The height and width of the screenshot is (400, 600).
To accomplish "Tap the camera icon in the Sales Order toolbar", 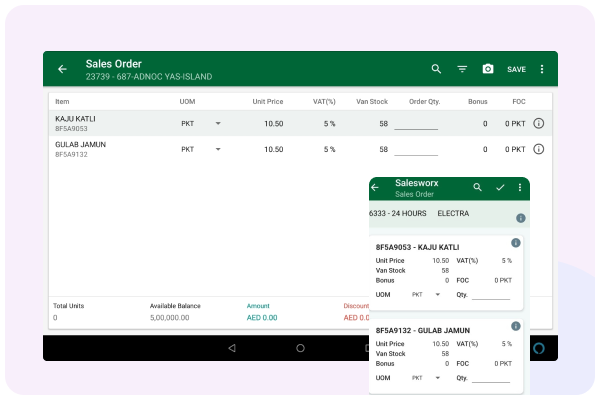I will [x=488, y=69].
